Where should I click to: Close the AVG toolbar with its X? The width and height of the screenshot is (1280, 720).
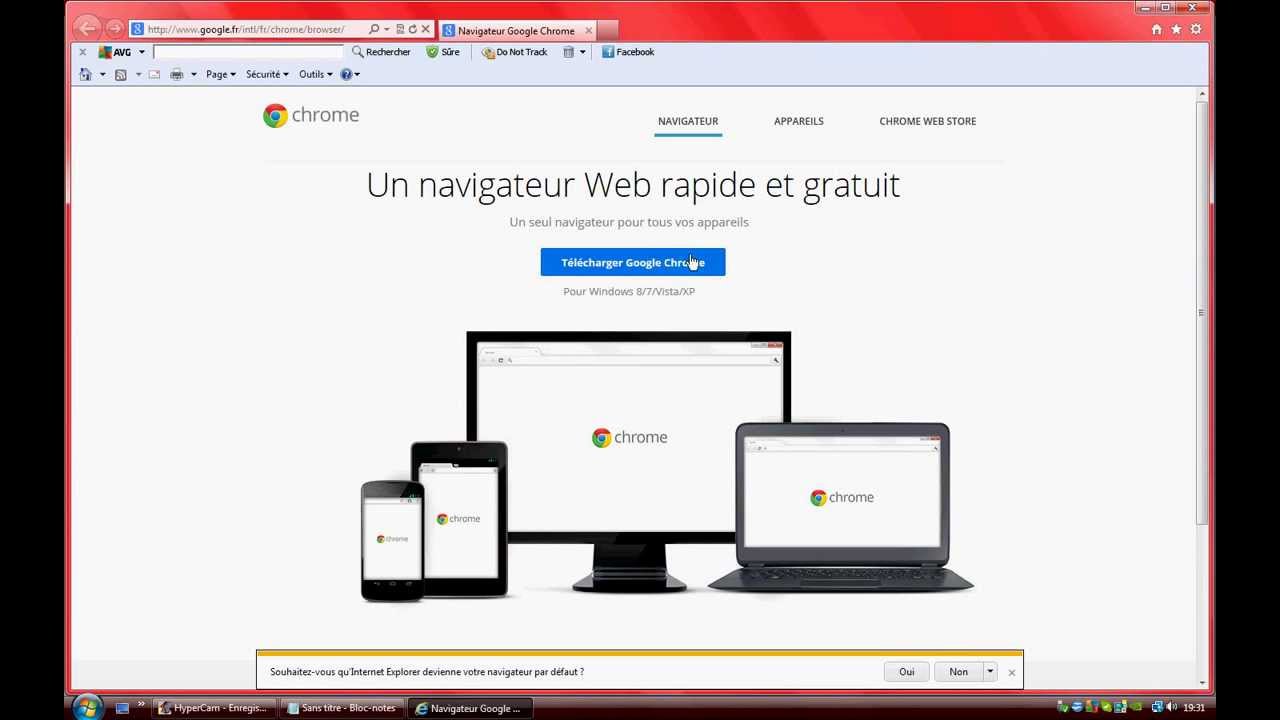(x=82, y=52)
